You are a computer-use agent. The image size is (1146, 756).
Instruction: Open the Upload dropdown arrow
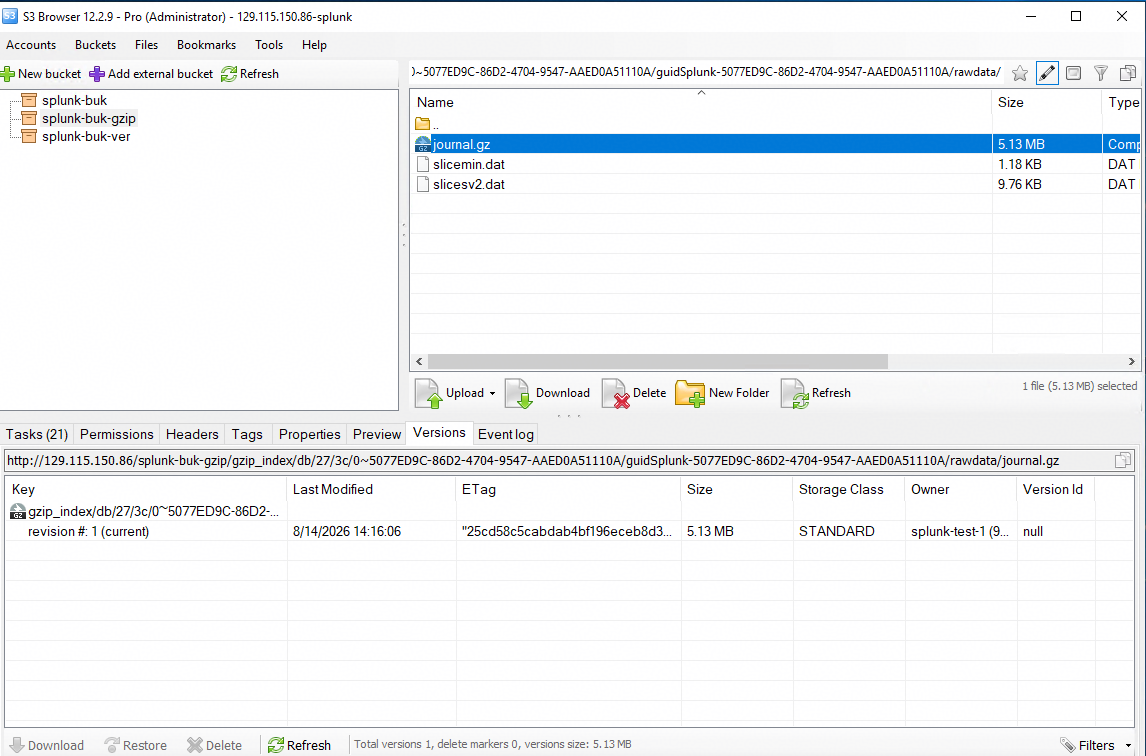492,393
